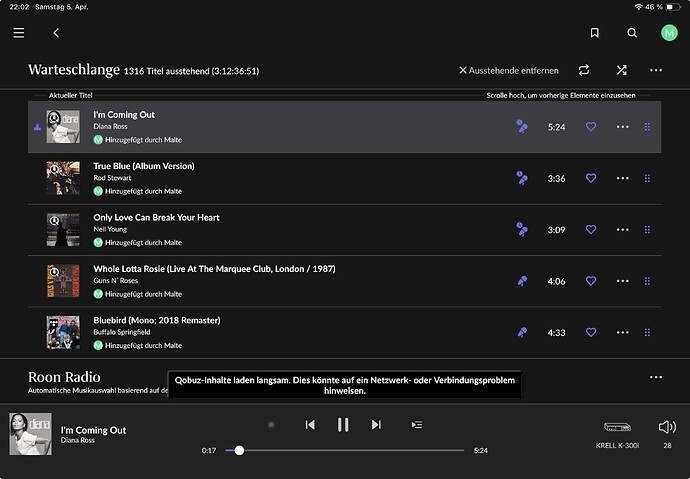Open options for I'm Coming Out row

coord(622,127)
